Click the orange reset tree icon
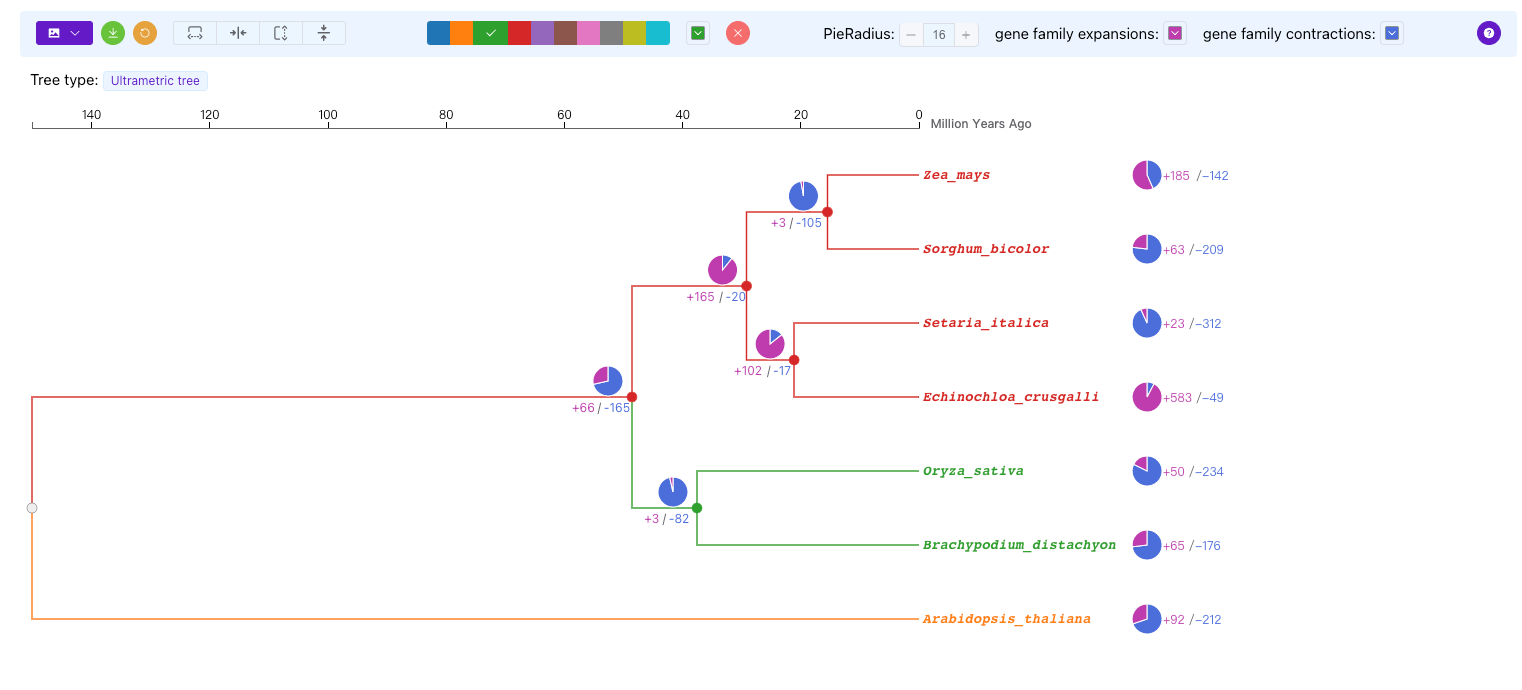This screenshot has width=1522, height=690. coord(145,33)
